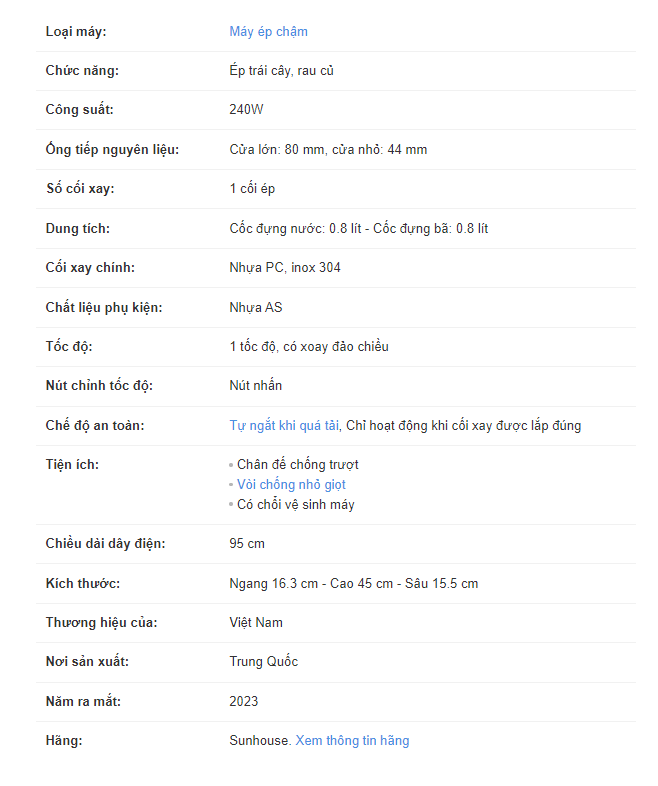The image size is (658, 786).
Task: Click the 'Nhựa PC, inox 304' value
Action: tap(284, 268)
